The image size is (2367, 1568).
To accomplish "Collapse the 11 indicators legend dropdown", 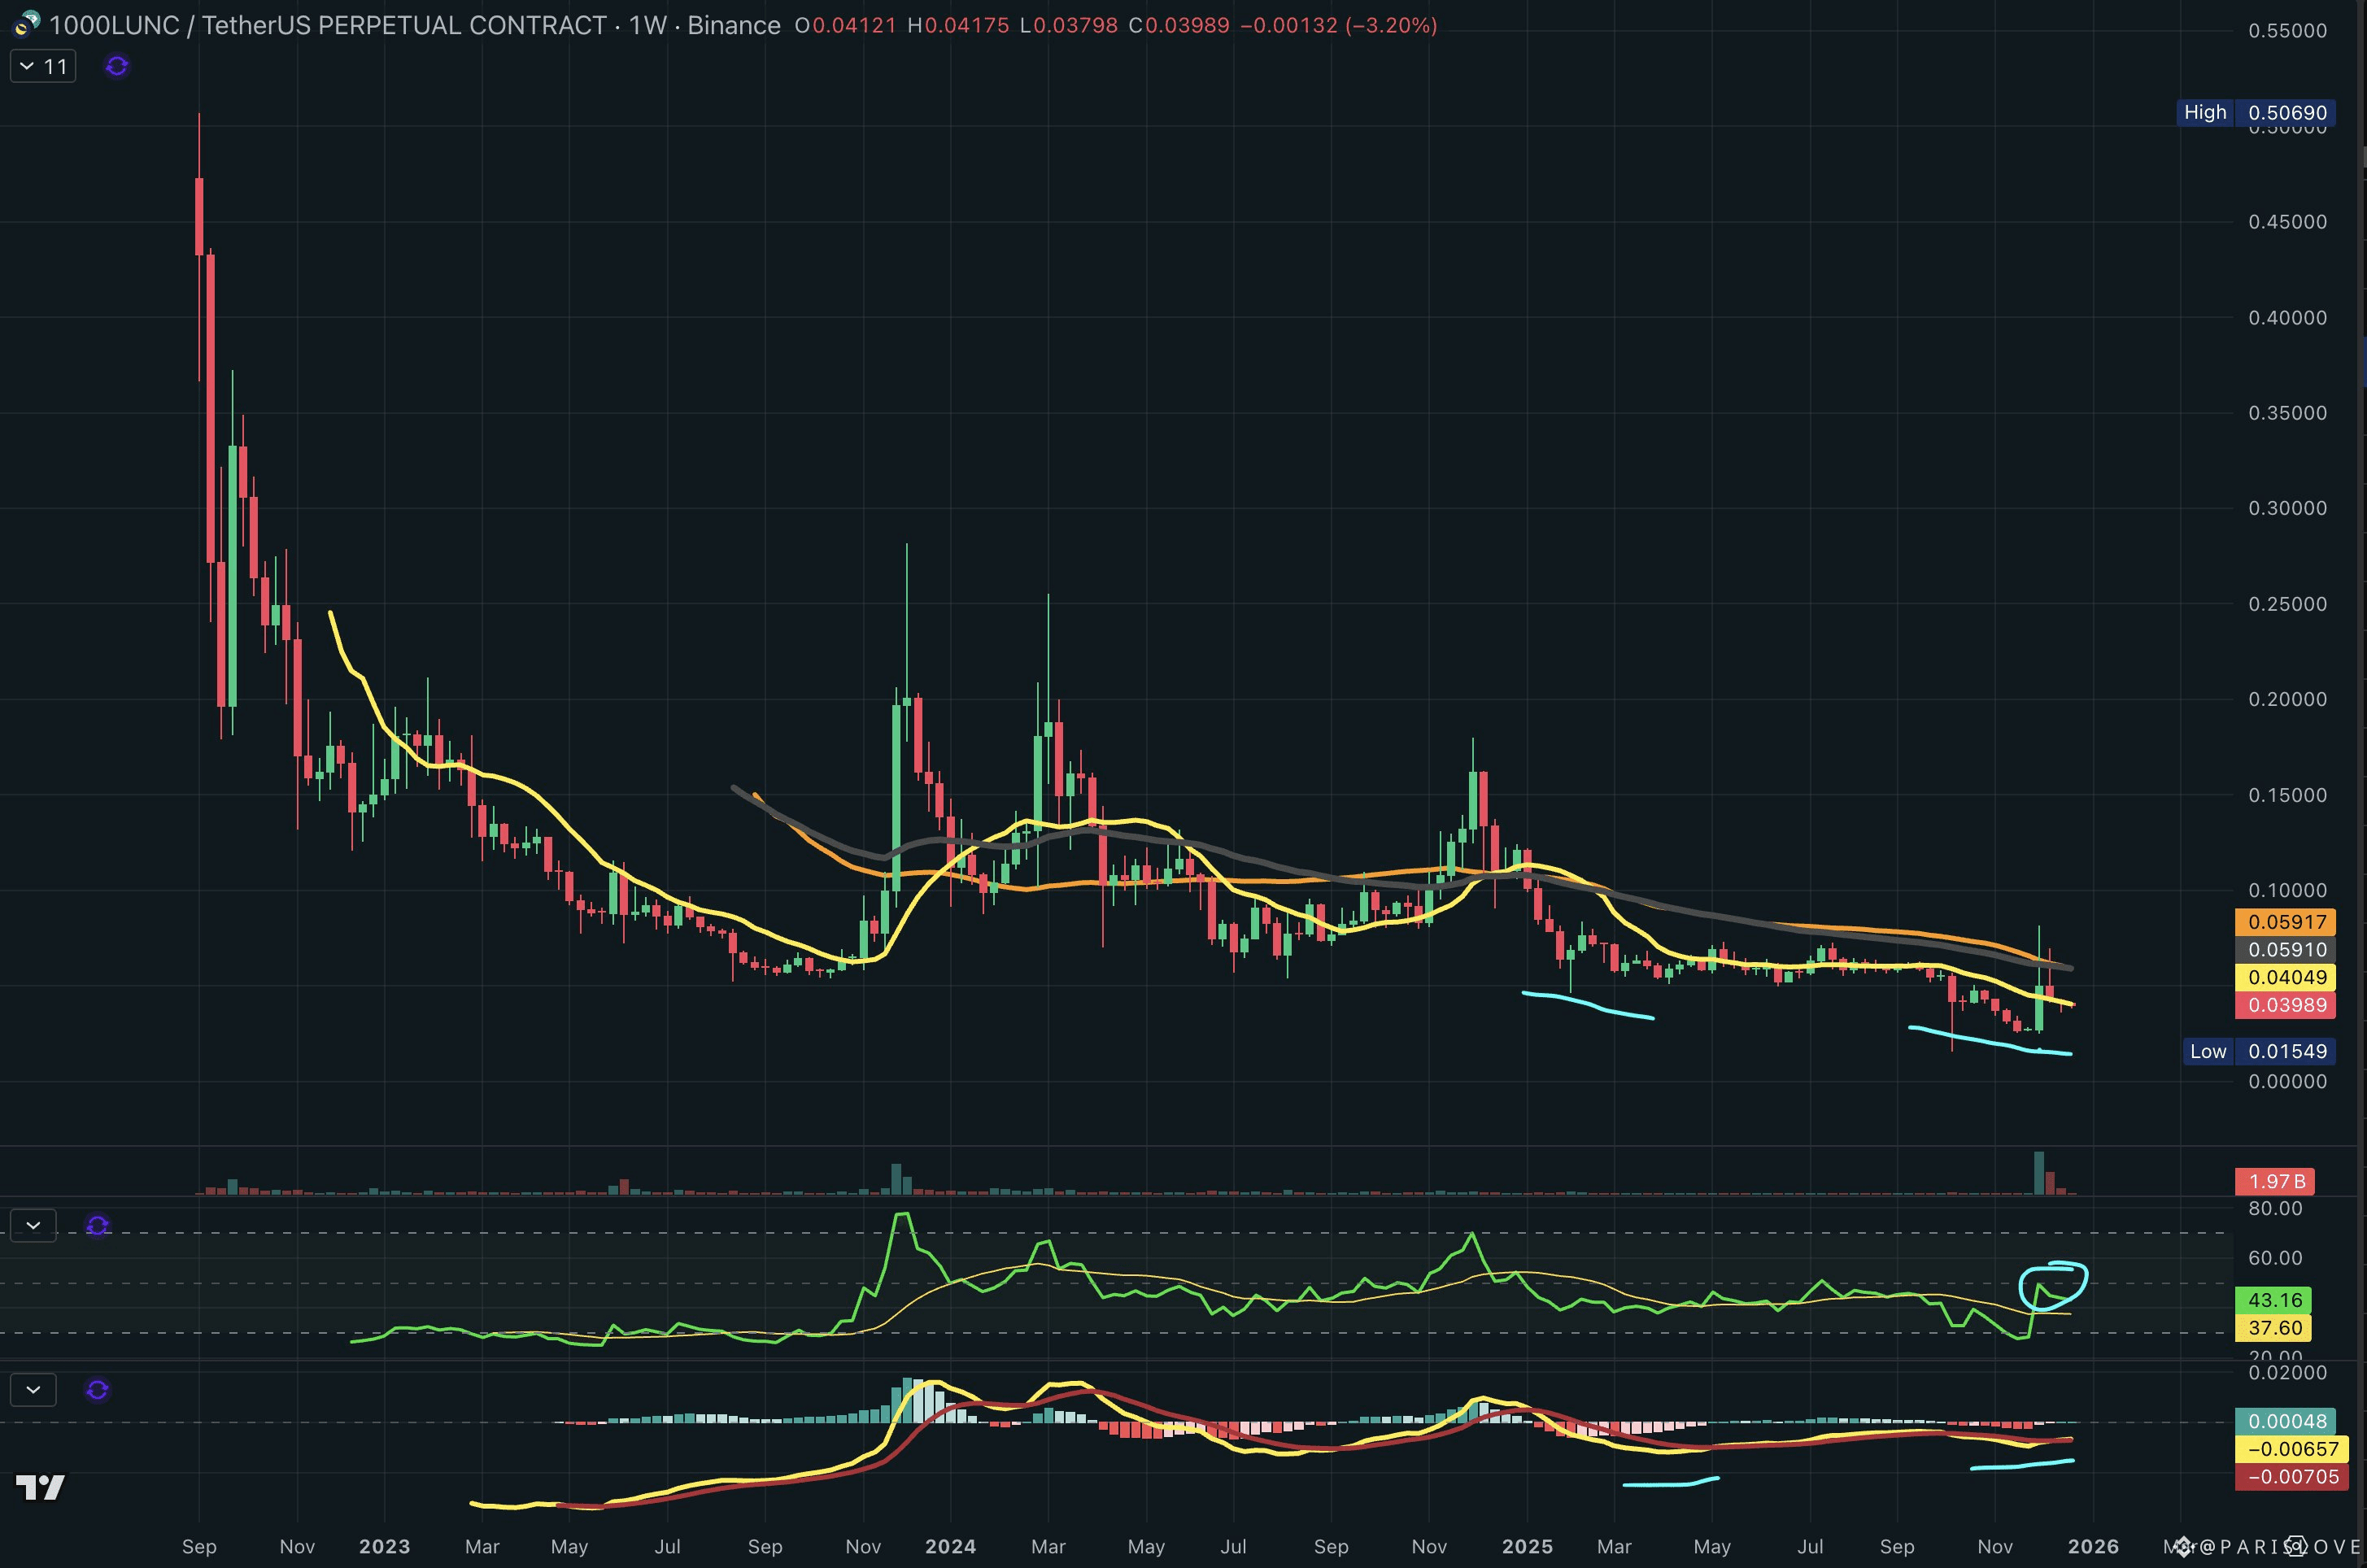I will click(x=43, y=66).
